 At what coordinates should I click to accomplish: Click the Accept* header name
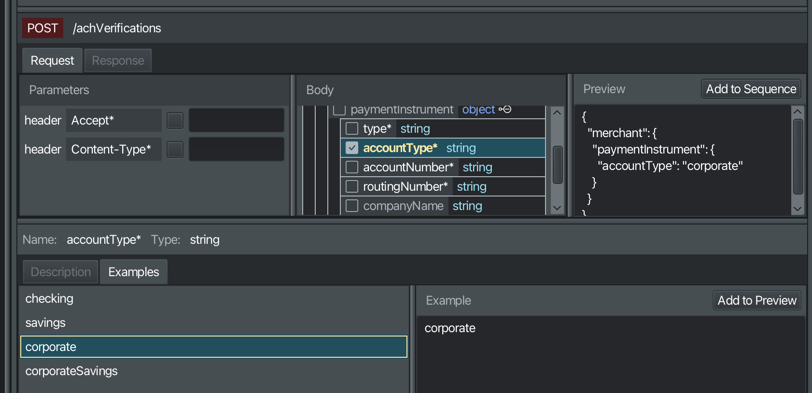(x=113, y=121)
